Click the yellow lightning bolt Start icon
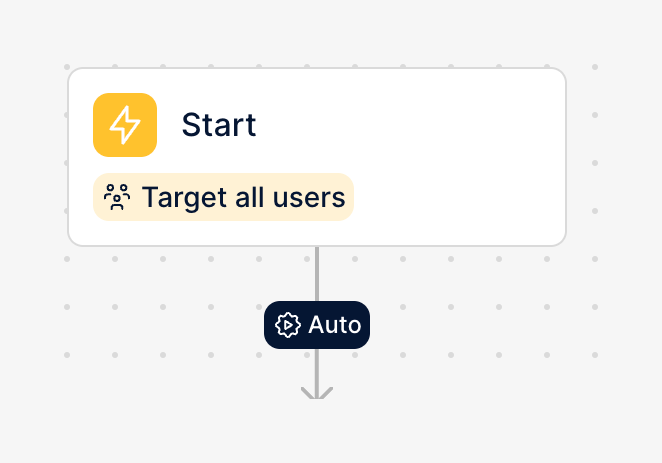This screenshot has height=463, width=662. [x=125, y=125]
